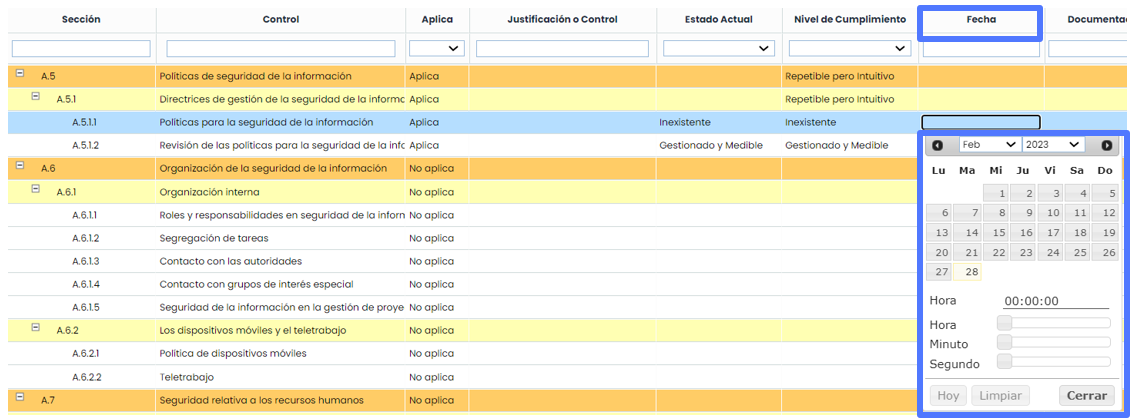Go to next month in calendar
Viewport: 1133px width, 419px height.
(1106, 145)
